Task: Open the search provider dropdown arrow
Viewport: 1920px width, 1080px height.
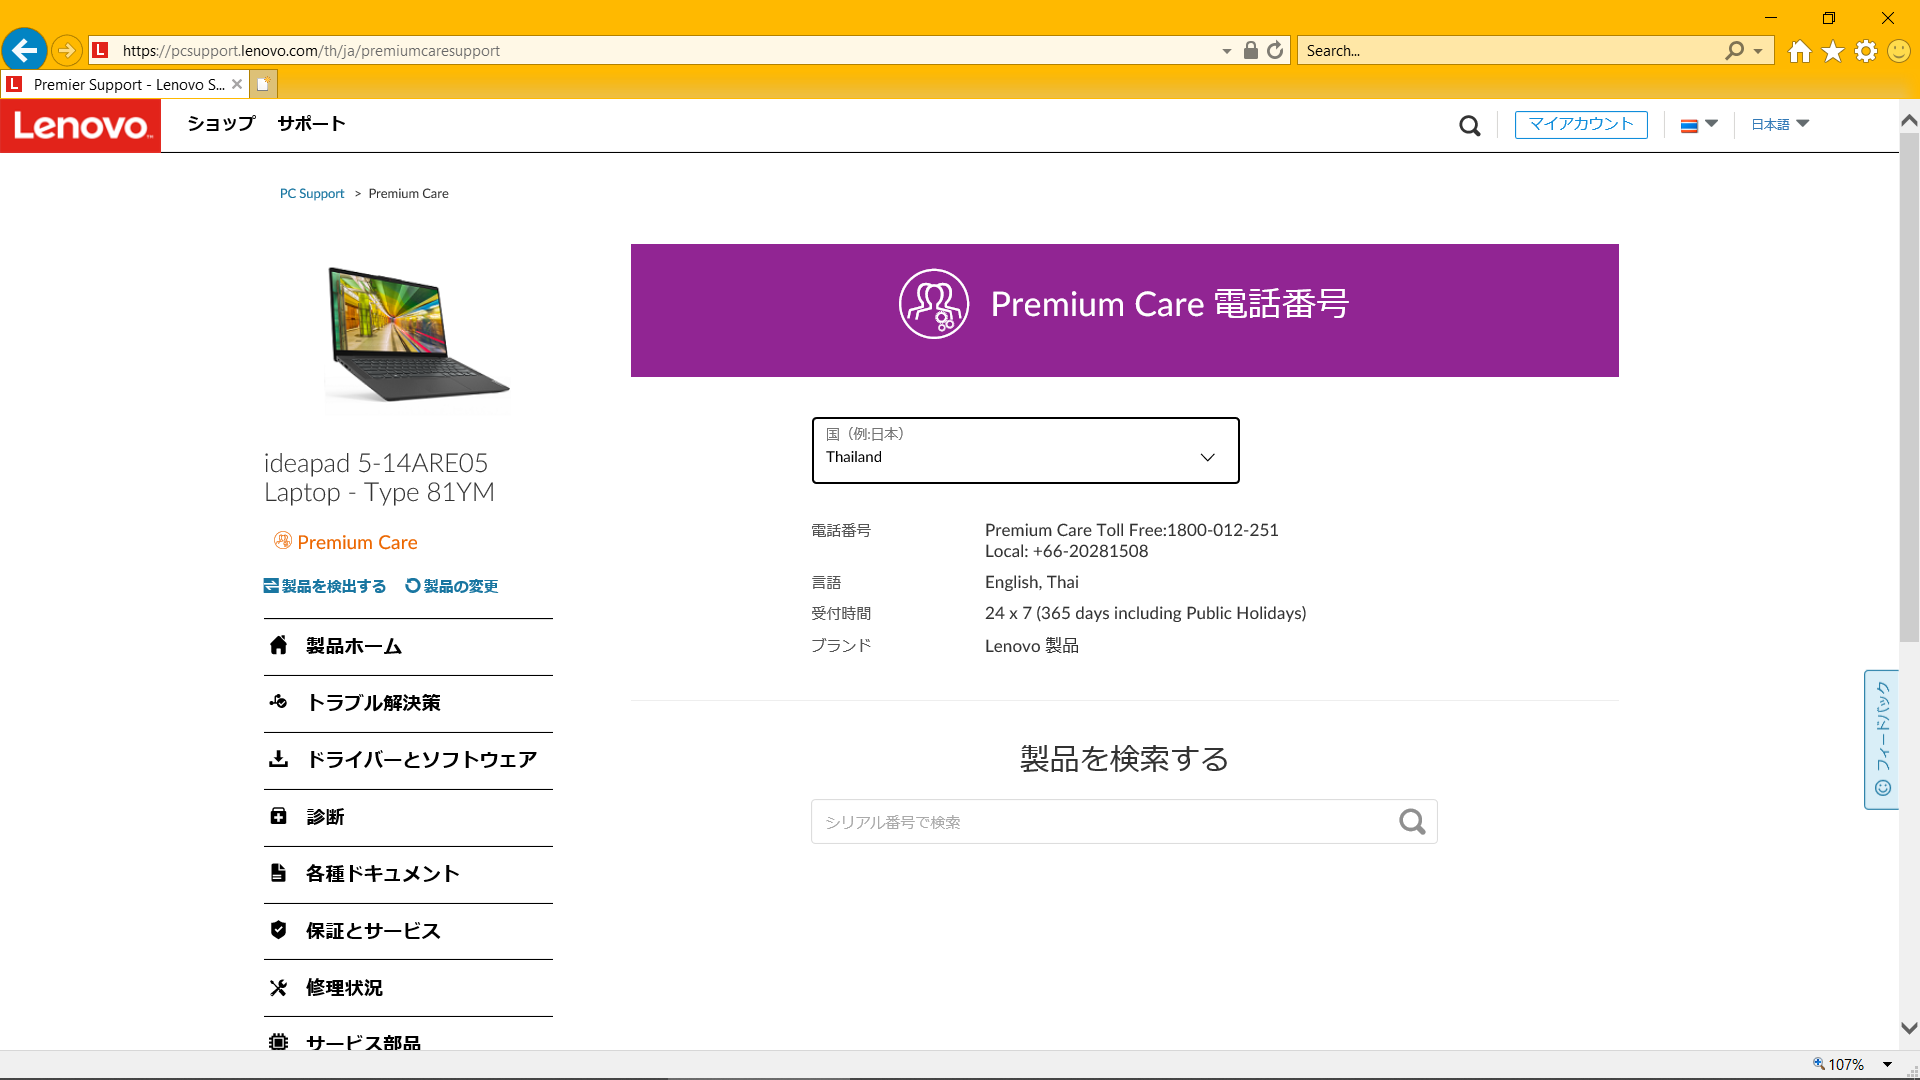Action: [x=1758, y=51]
